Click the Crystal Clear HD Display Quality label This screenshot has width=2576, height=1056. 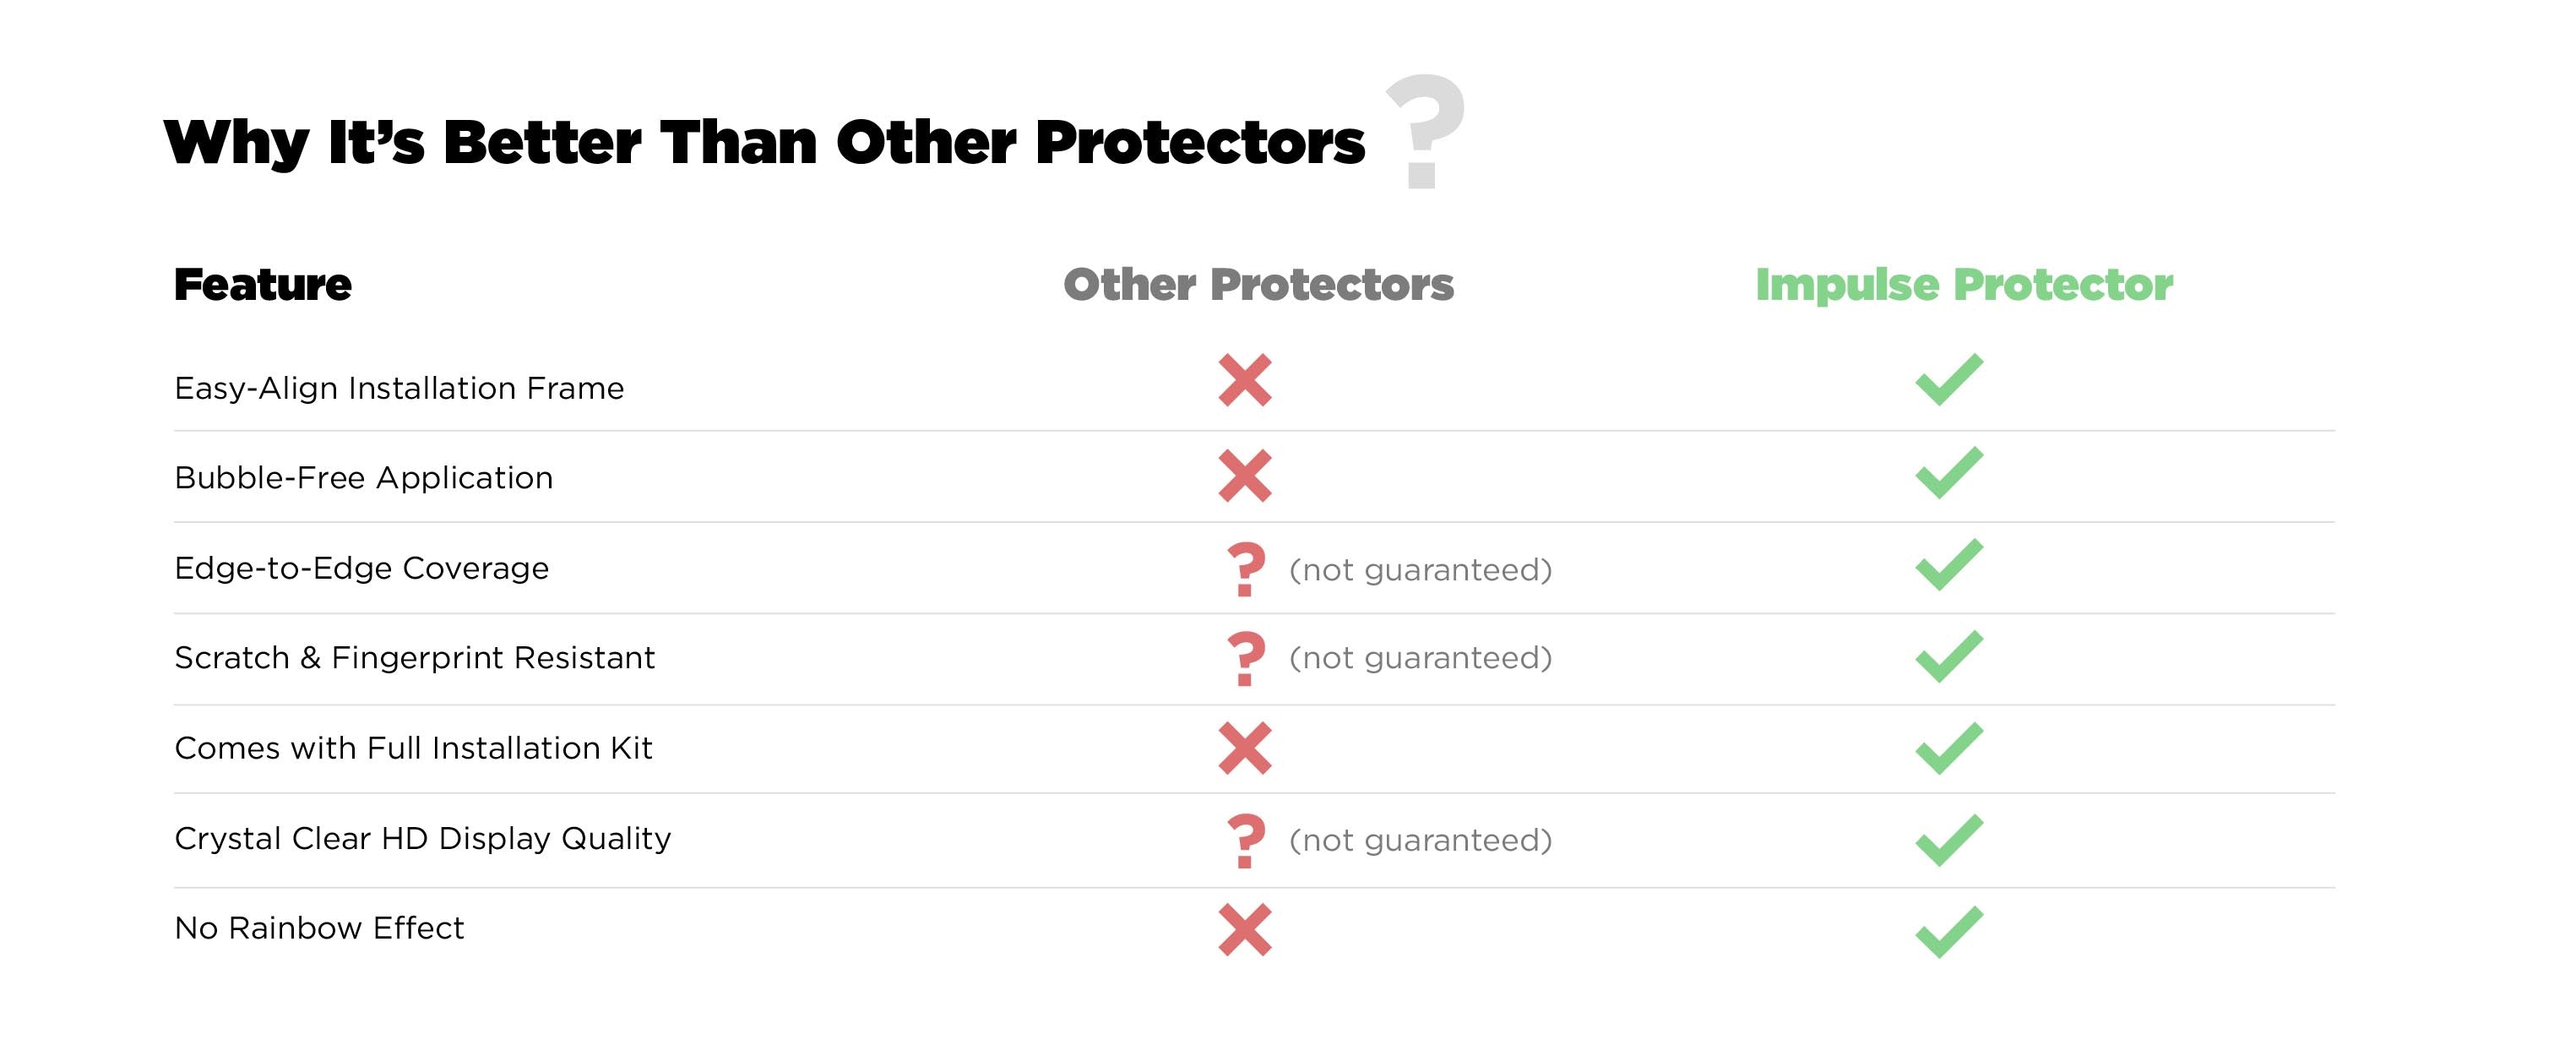(x=423, y=839)
